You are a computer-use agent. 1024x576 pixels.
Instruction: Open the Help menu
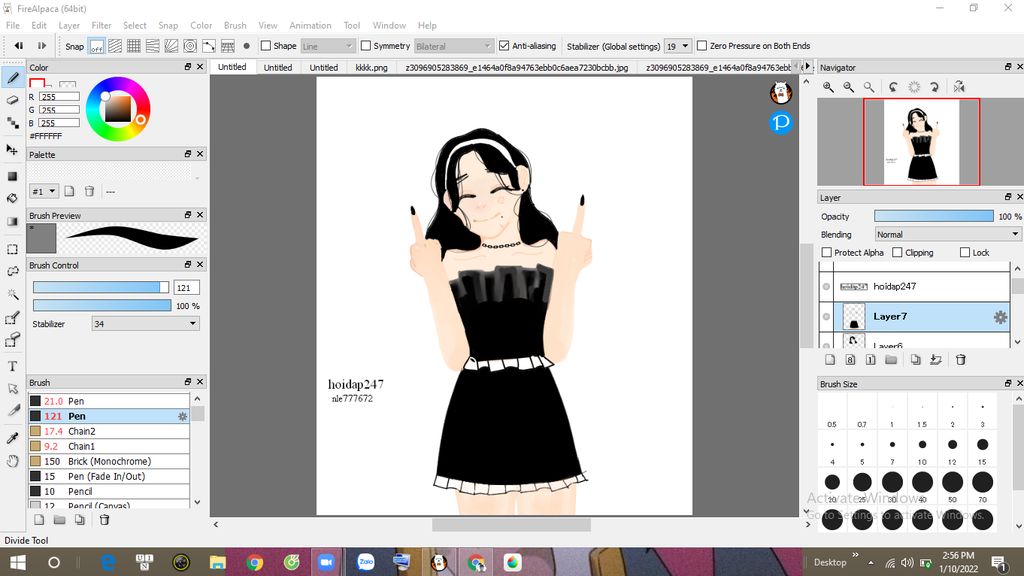[427, 25]
